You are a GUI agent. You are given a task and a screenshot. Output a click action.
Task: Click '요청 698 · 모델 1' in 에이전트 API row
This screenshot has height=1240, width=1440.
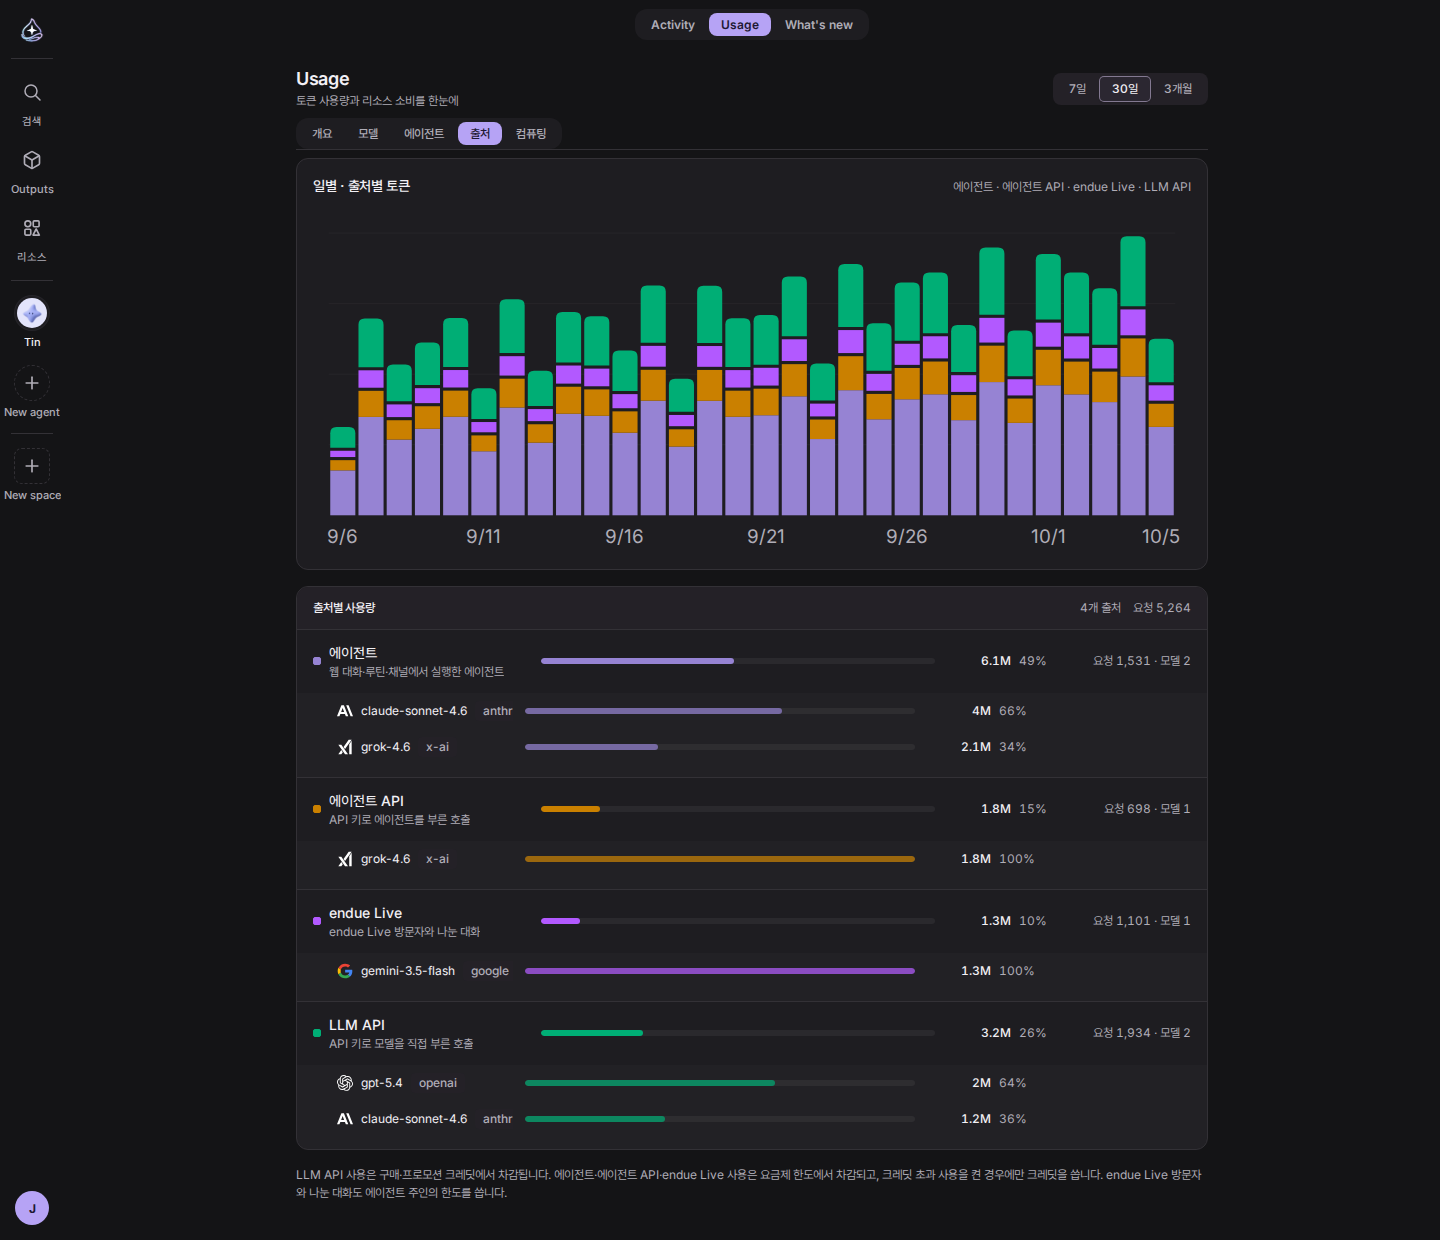1147,809
